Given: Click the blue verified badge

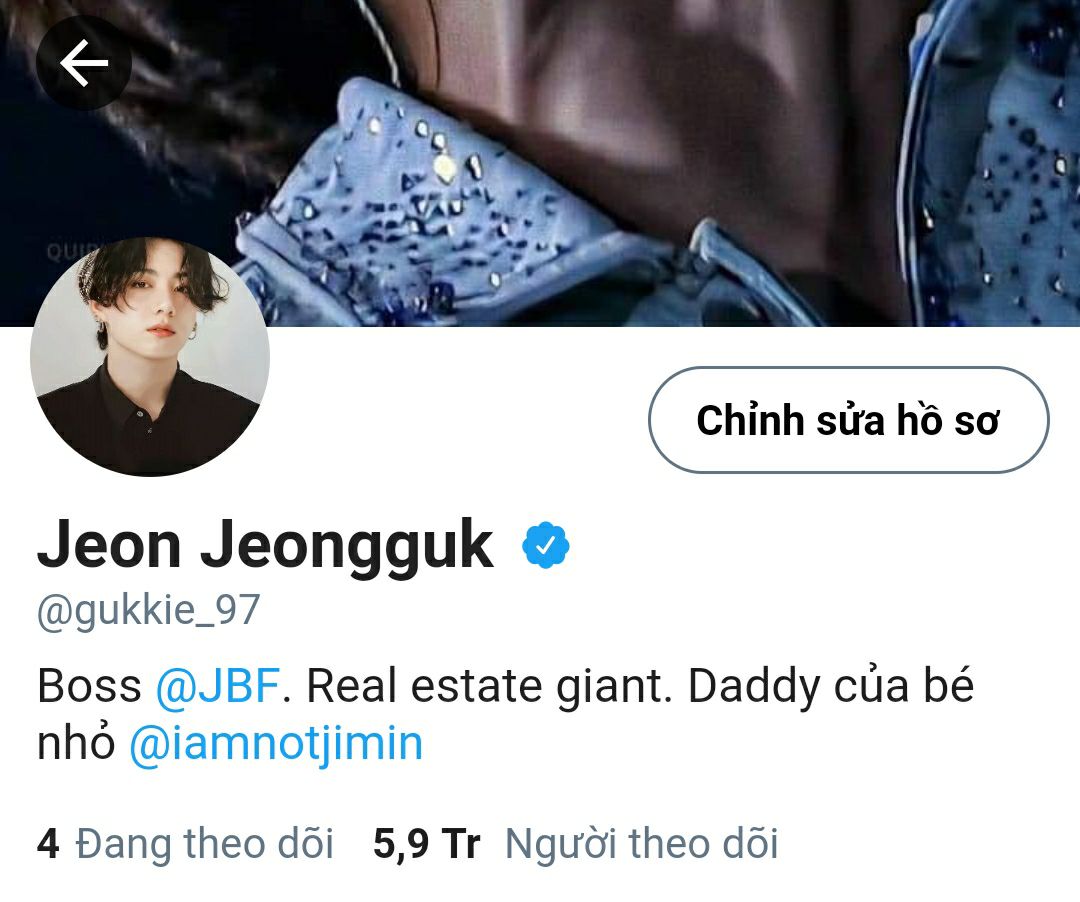Looking at the screenshot, I should 546,545.
